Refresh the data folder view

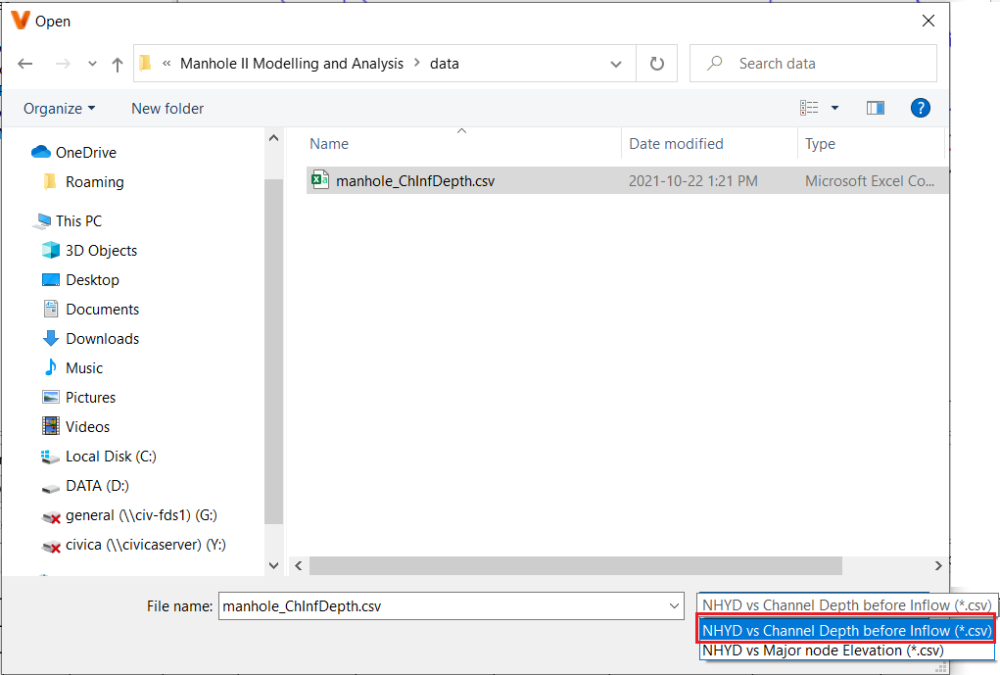(657, 64)
